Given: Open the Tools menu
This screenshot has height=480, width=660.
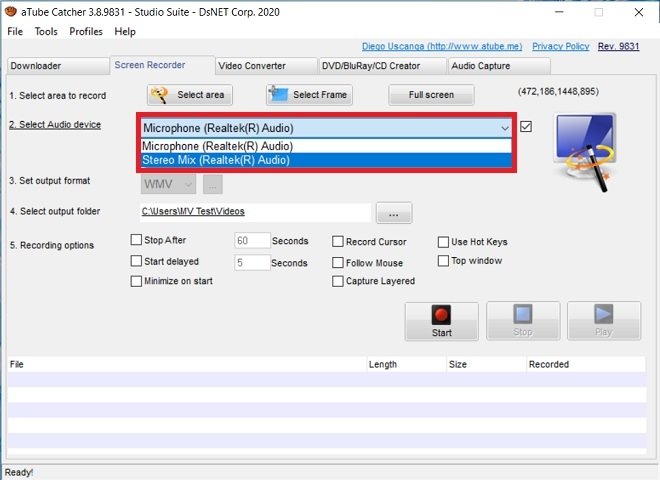Looking at the screenshot, I should coord(46,32).
